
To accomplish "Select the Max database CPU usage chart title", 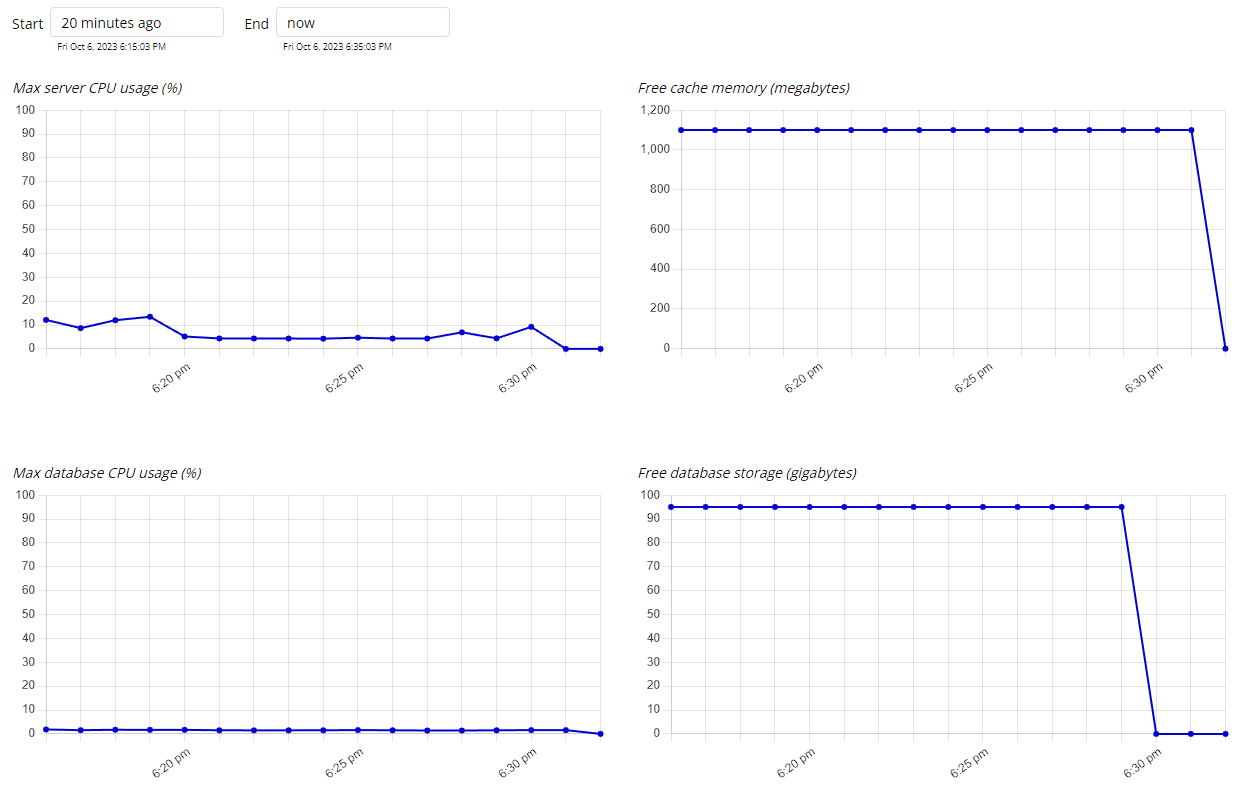I will (107, 473).
